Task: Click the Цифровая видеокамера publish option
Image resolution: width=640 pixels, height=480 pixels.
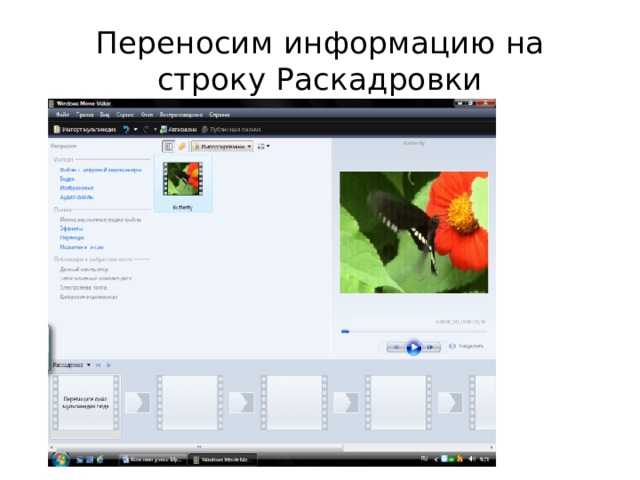Action: pyautogui.click(x=89, y=297)
